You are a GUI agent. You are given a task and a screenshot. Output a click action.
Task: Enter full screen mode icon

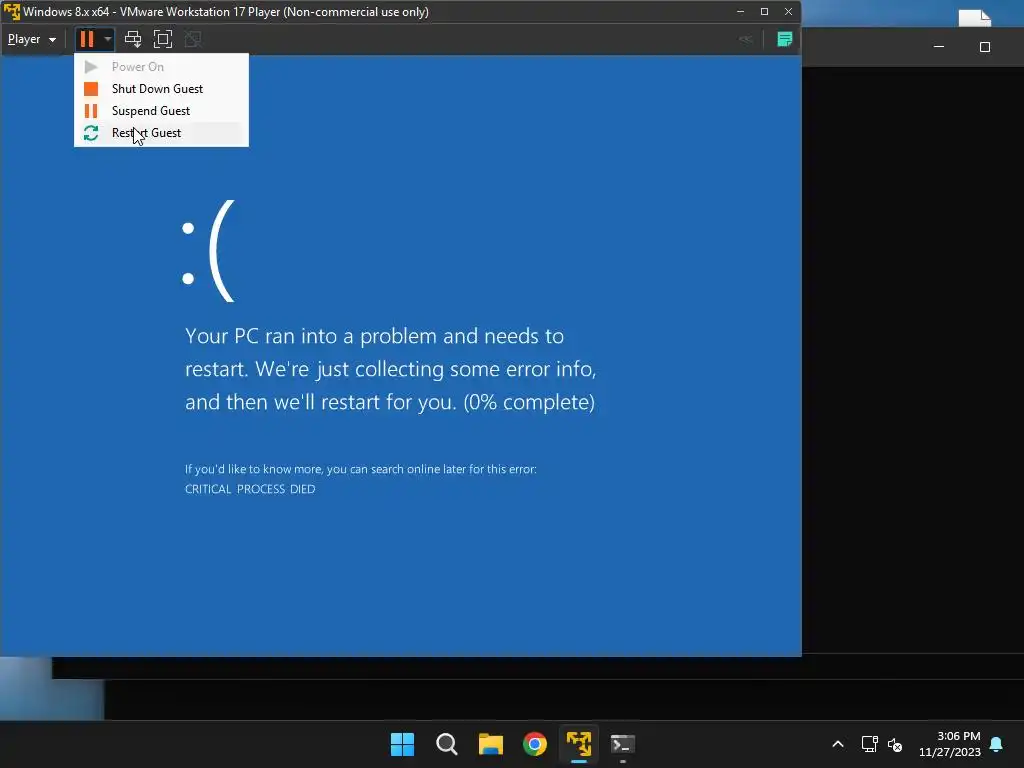(x=163, y=39)
